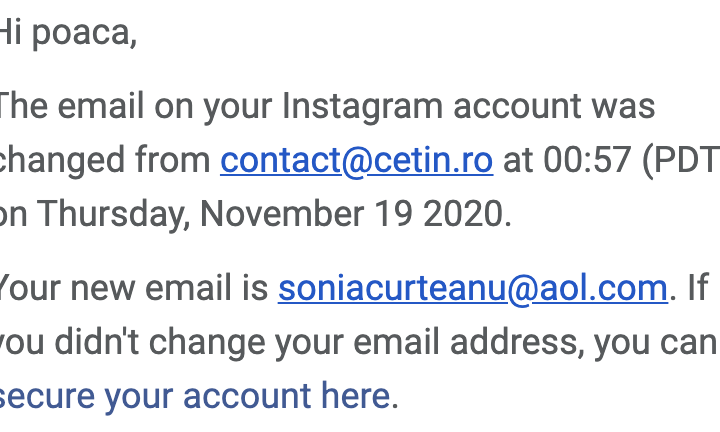Click the word "at" before the time
720x432 pixels.
518,160
